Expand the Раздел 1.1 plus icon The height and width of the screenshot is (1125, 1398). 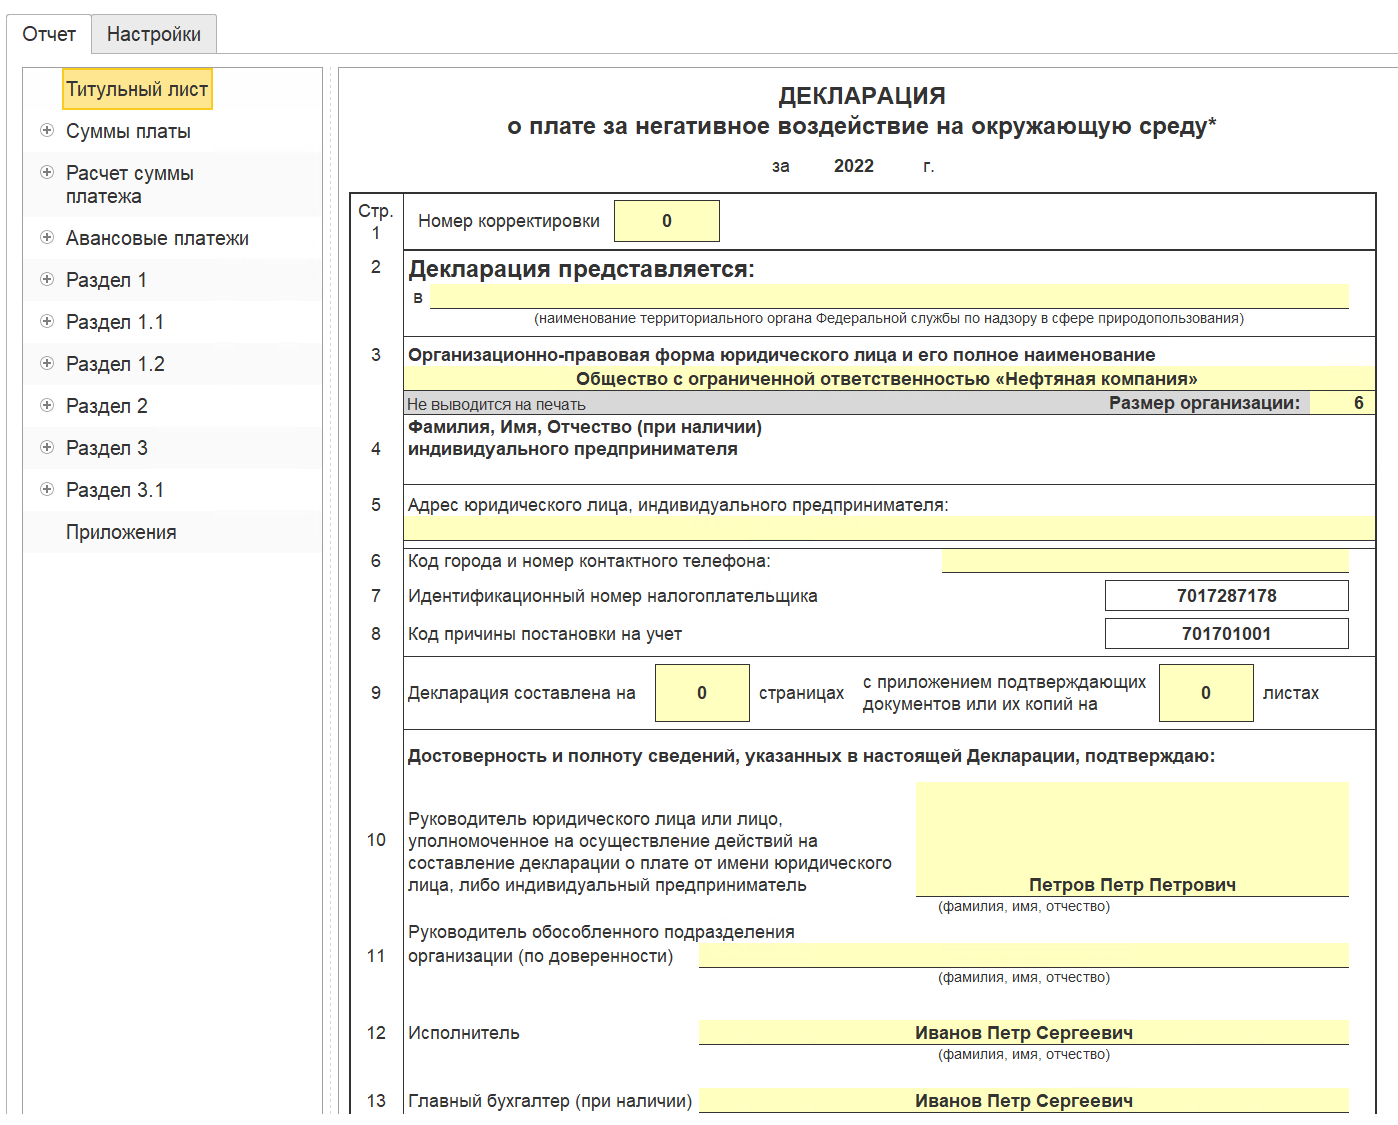point(47,321)
